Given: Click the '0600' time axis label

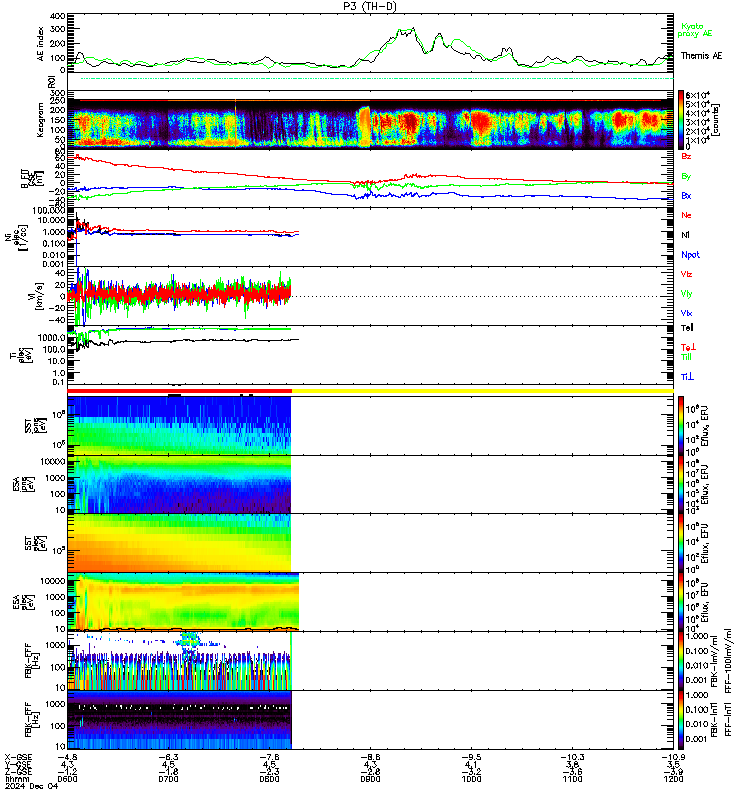Looking at the screenshot, I should pyautogui.click(x=67, y=779).
